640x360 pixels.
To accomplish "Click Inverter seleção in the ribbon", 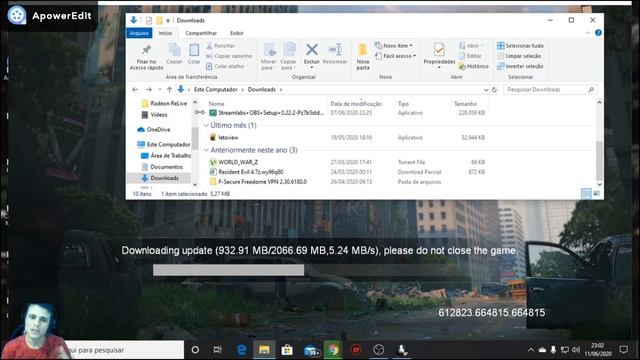I will 520,66.
